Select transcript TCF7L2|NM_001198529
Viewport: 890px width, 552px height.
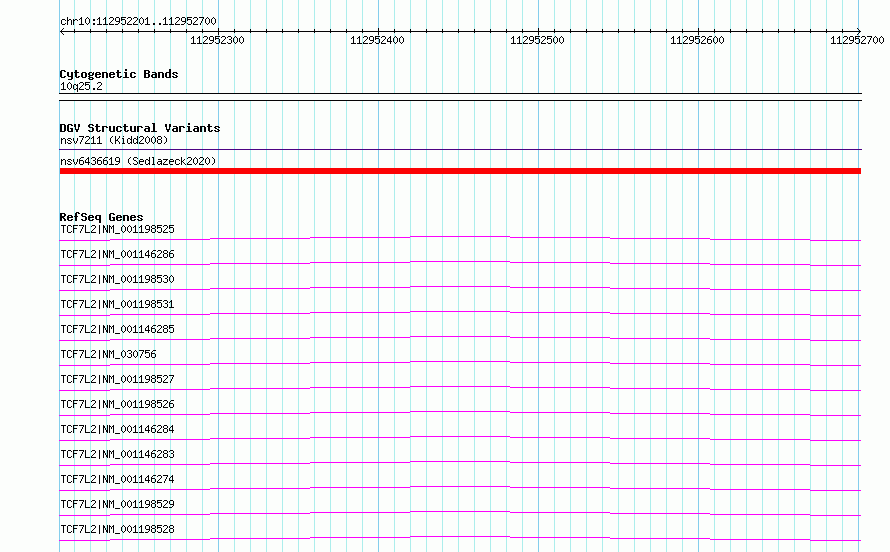[117, 504]
